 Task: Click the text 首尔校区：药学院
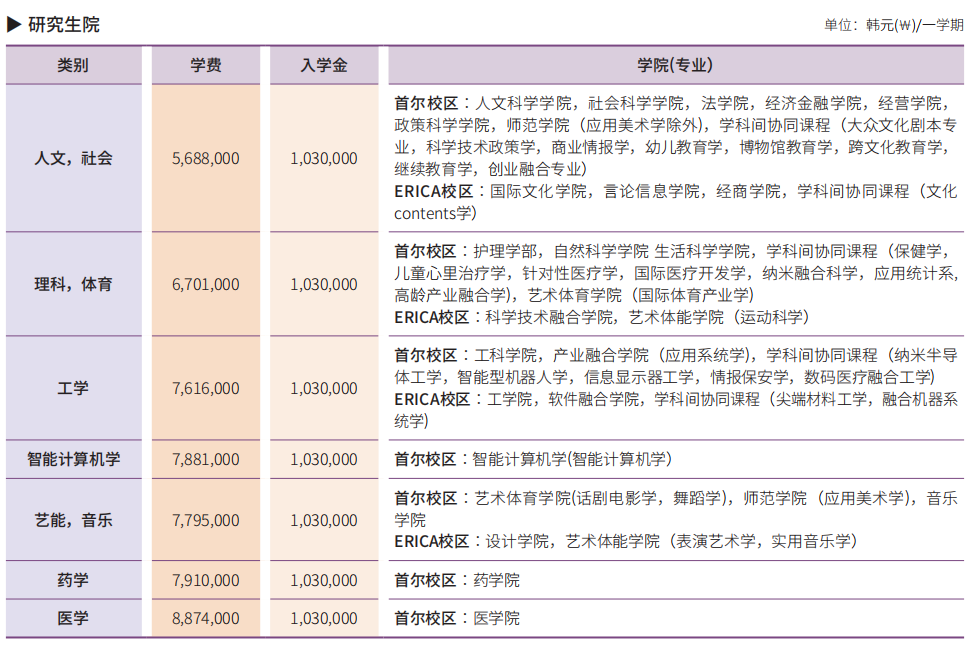(457, 580)
